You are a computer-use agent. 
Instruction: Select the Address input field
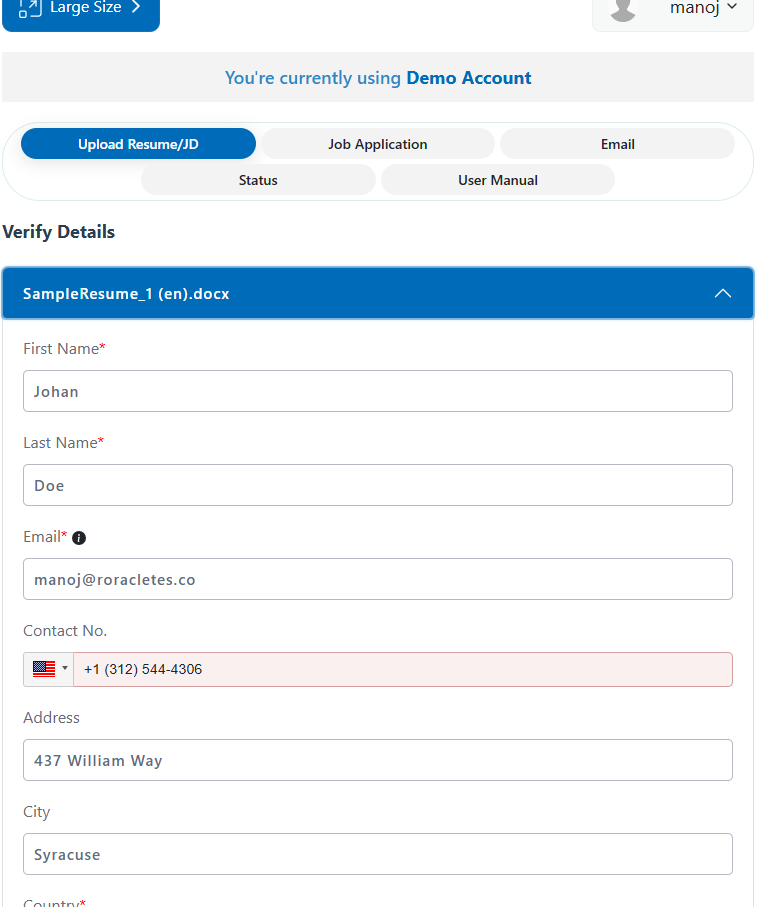pyautogui.click(x=378, y=760)
